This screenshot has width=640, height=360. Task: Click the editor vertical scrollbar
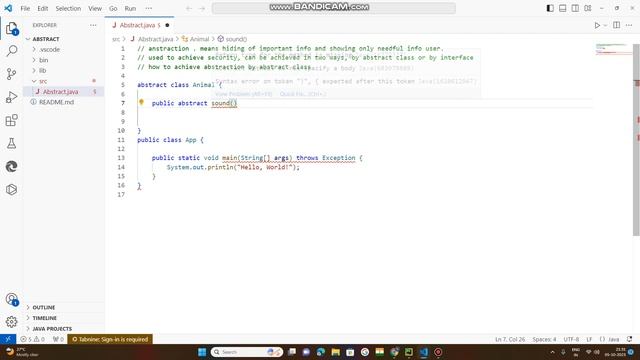point(636,140)
